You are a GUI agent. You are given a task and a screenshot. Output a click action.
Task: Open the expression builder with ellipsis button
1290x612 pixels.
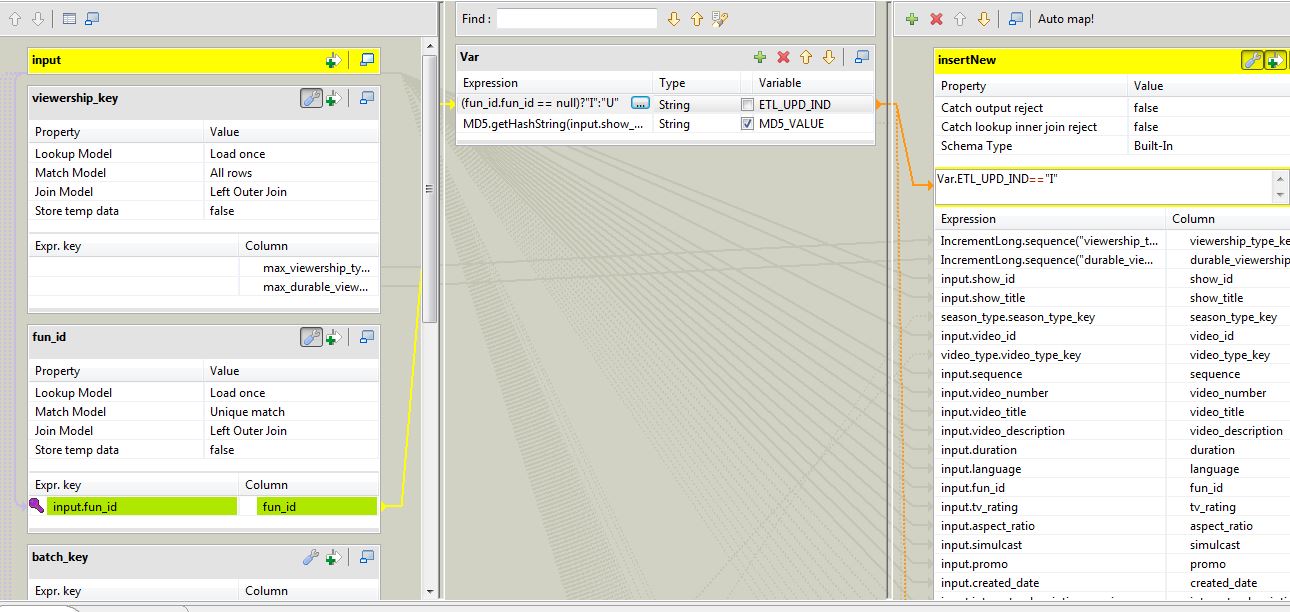(x=640, y=103)
